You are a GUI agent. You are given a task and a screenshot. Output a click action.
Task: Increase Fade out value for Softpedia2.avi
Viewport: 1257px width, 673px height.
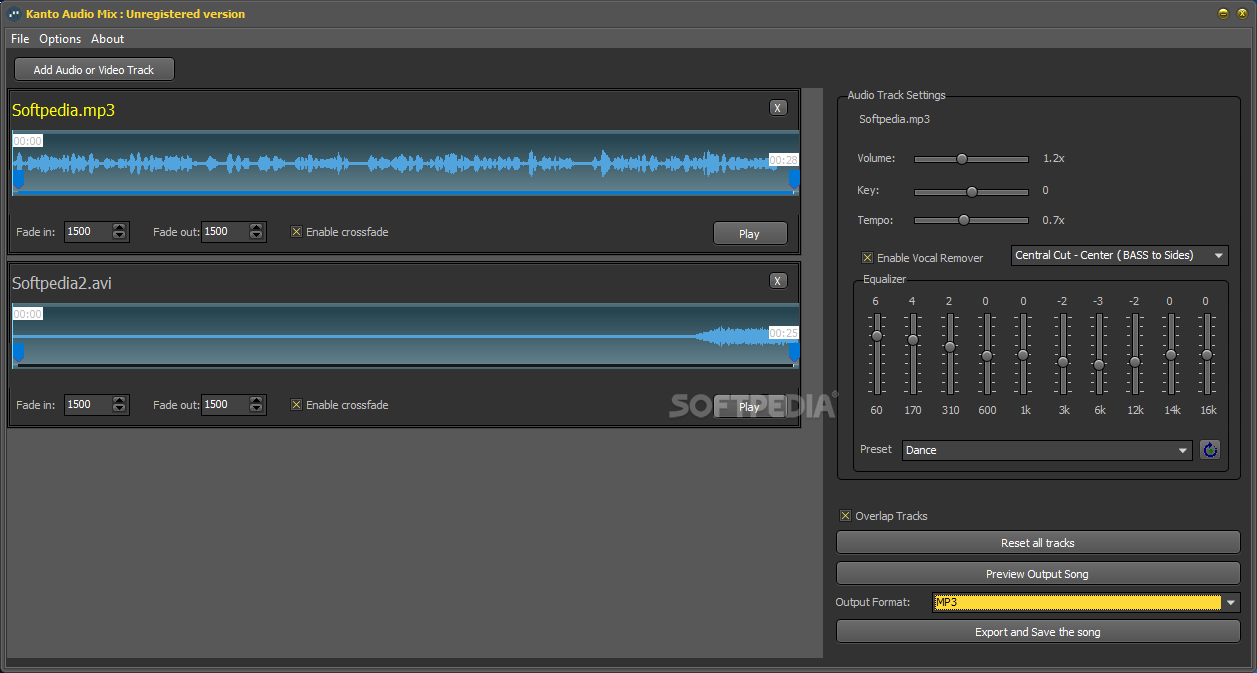click(257, 400)
